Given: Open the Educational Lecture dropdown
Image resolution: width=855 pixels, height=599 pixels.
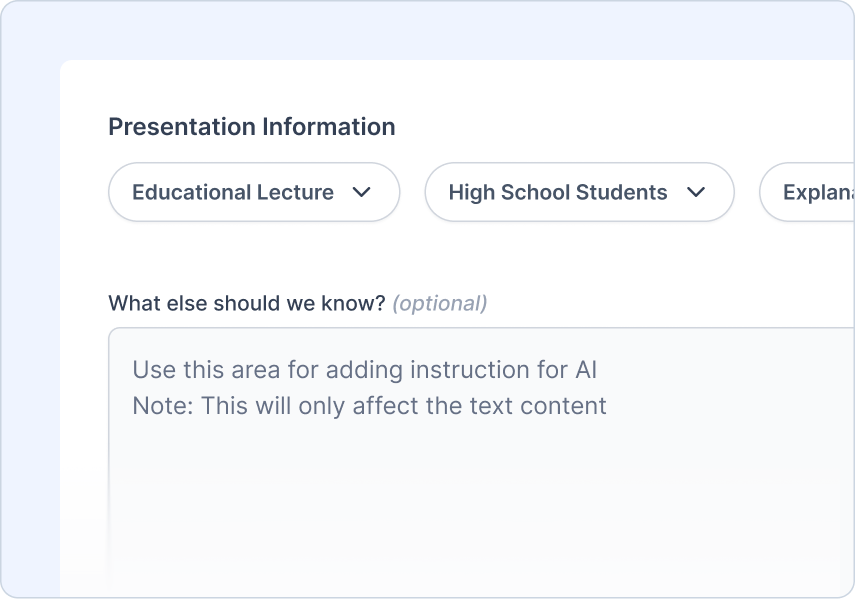Looking at the screenshot, I should pos(253,192).
